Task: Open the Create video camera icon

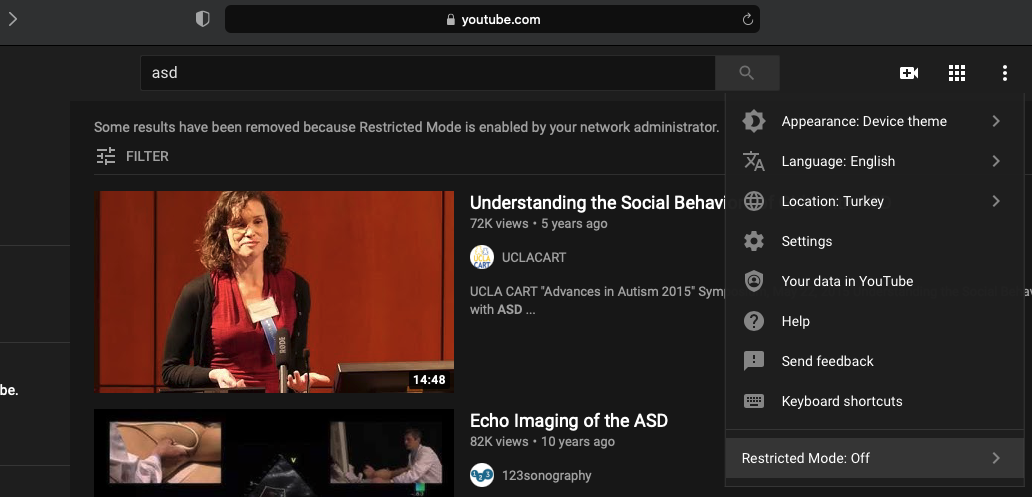Action: (908, 73)
